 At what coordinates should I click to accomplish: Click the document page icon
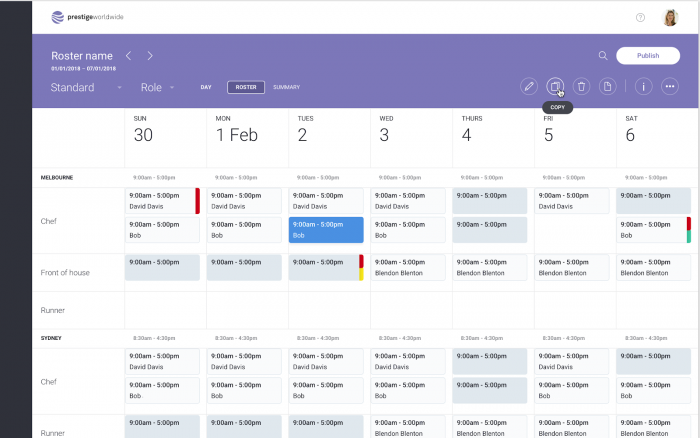coord(608,86)
